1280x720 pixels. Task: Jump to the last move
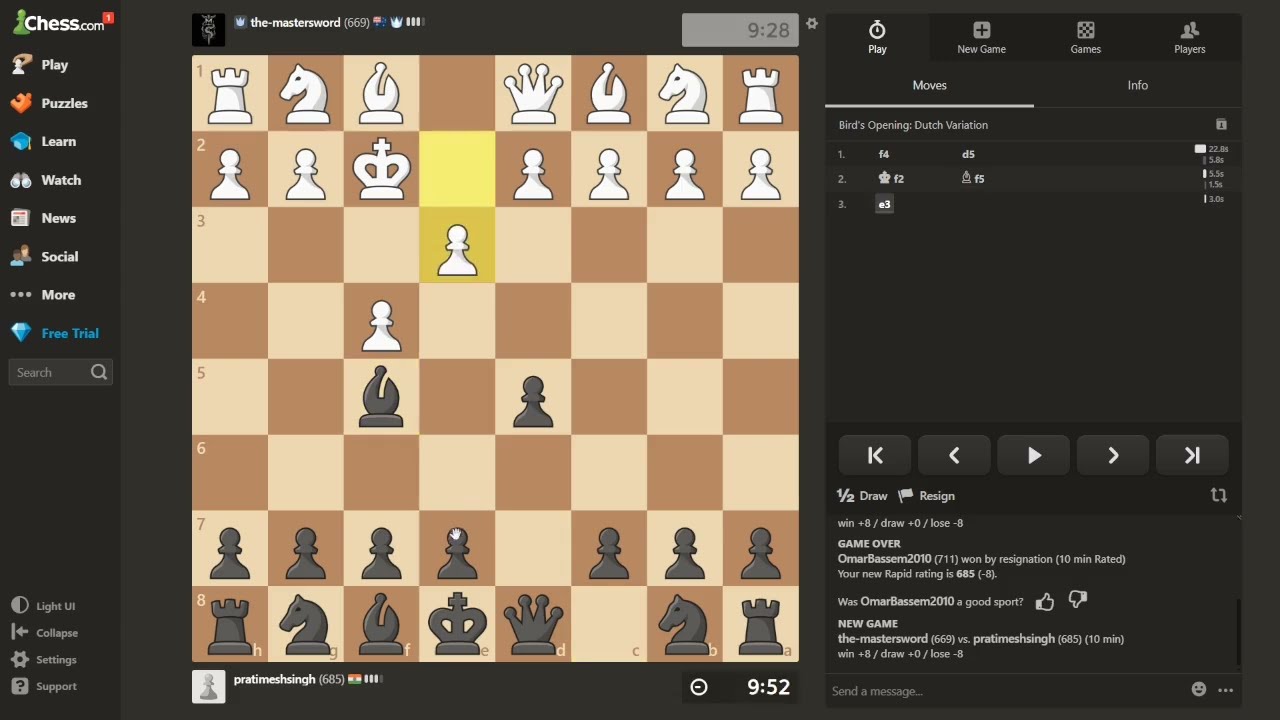[1192, 455]
